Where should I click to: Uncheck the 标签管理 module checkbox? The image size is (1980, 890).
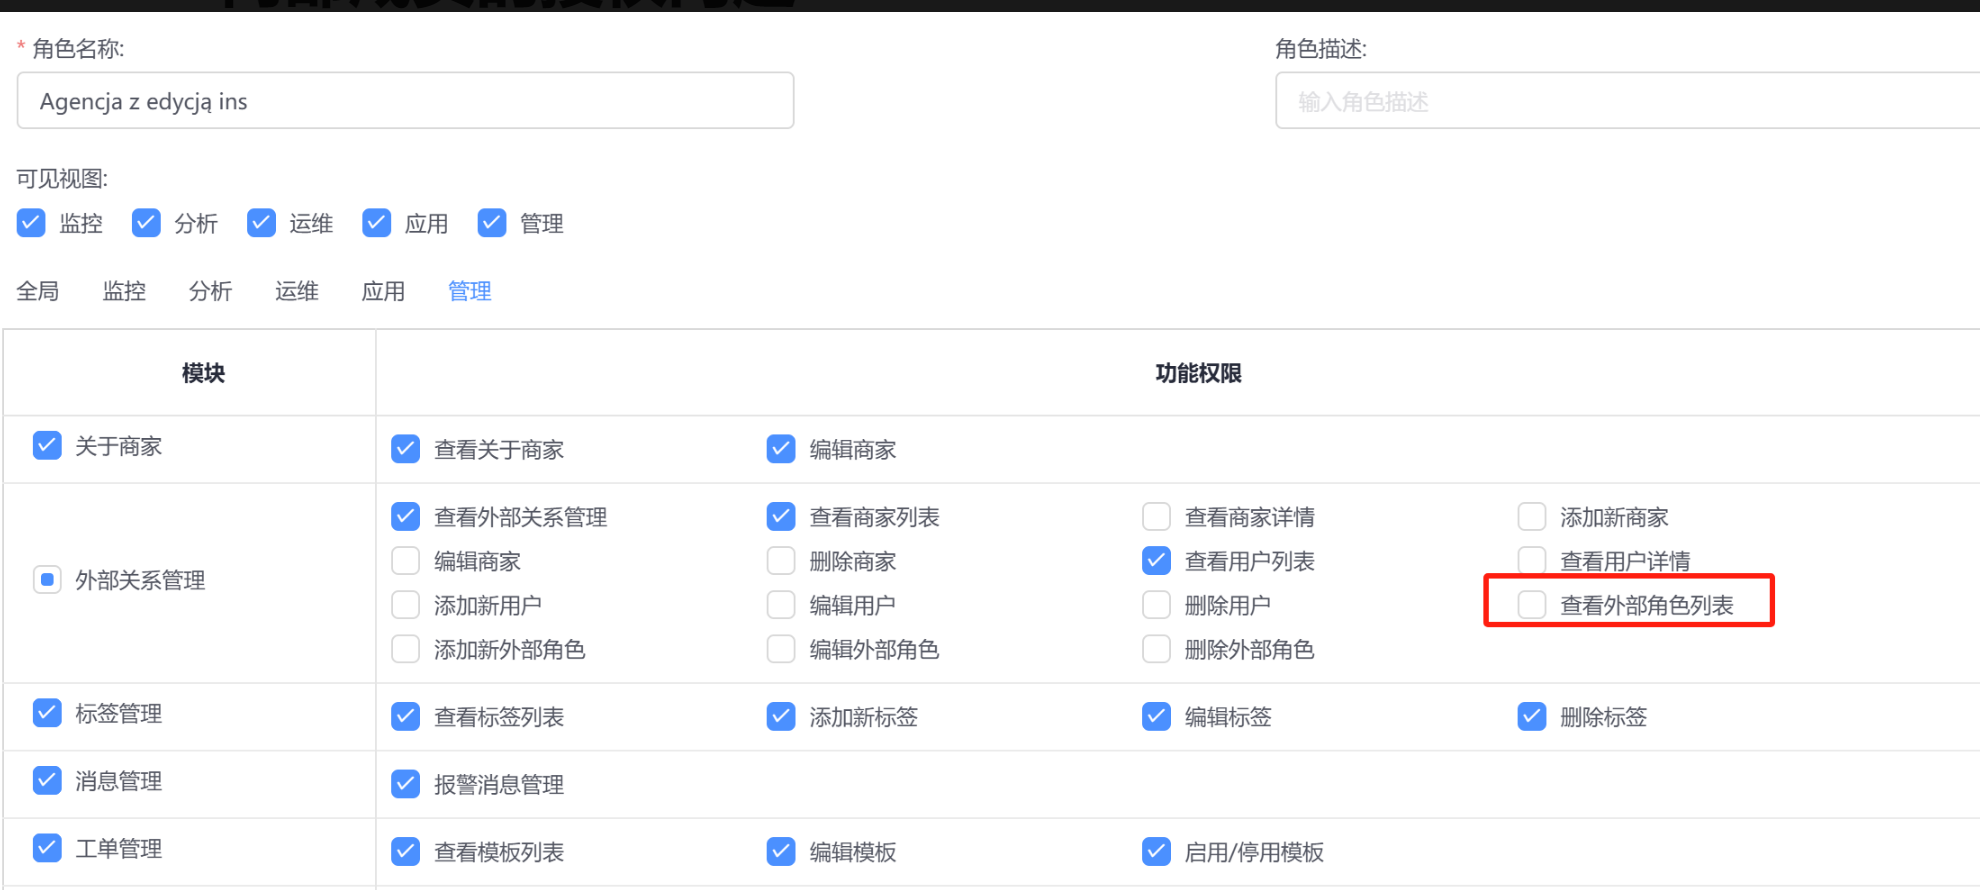coord(47,712)
